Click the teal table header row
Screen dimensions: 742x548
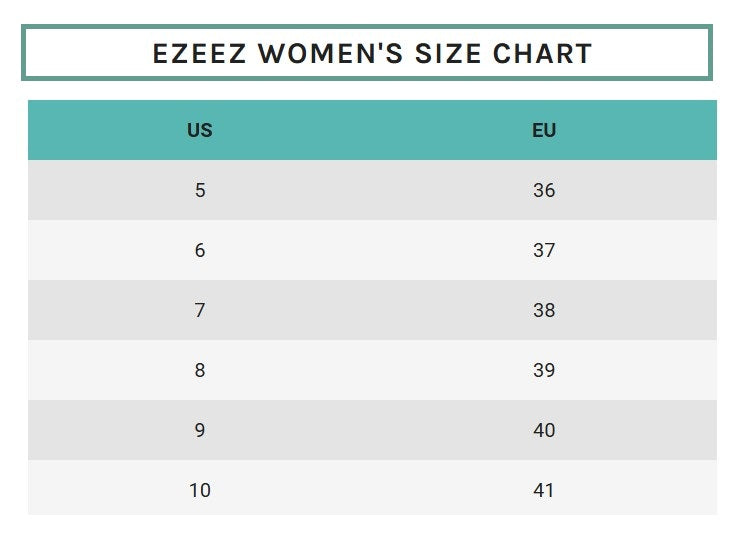(x=372, y=130)
